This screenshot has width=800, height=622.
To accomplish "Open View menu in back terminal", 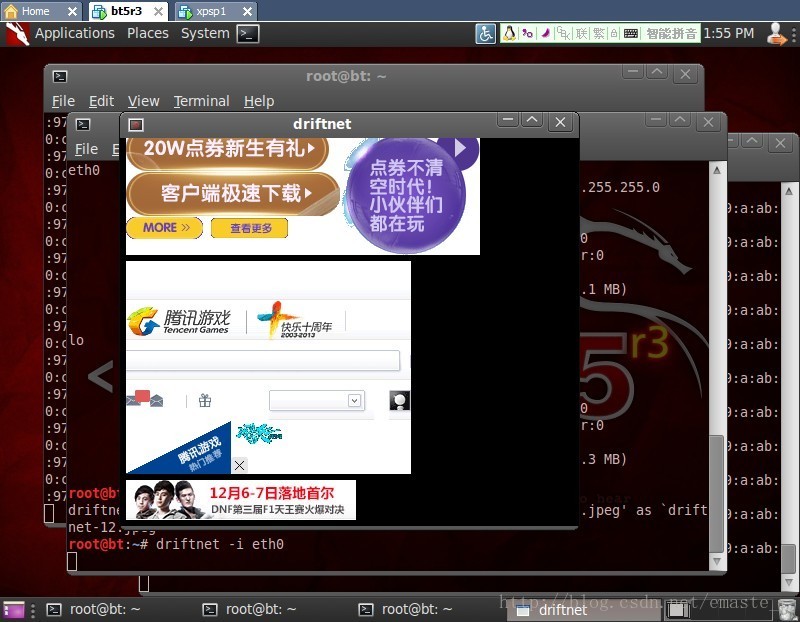I will point(143,101).
